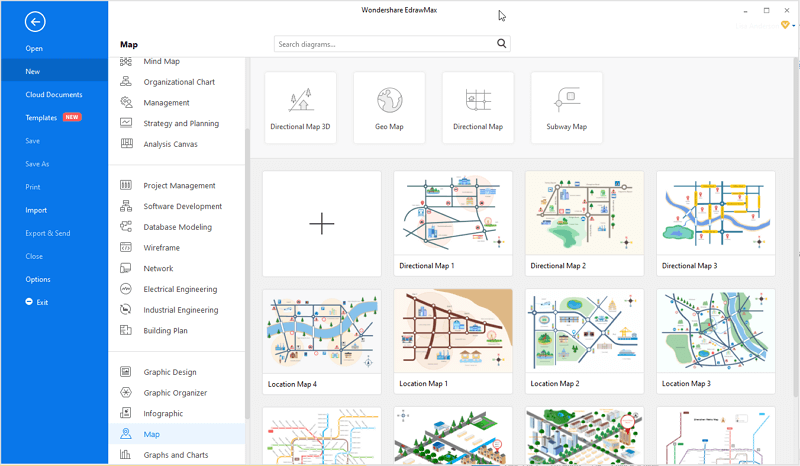Click the premium heart badge icon

(x=785, y=24)
